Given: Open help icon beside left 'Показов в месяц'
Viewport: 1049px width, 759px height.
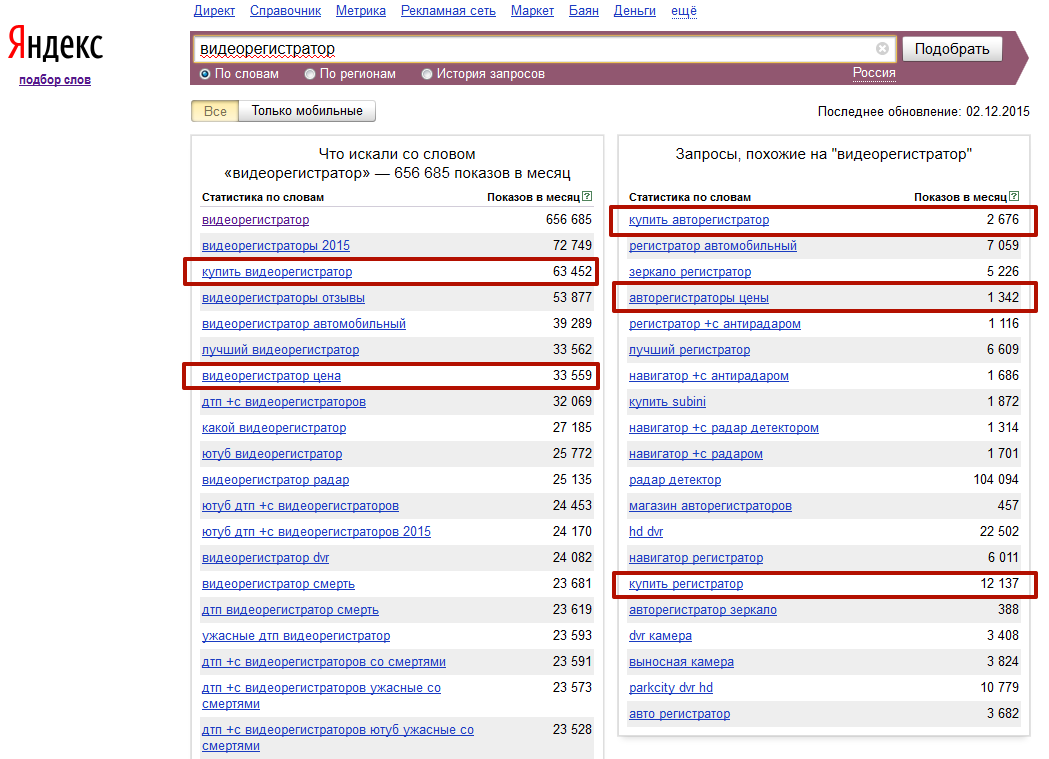Looking at the screenshot, I should 587,196.
